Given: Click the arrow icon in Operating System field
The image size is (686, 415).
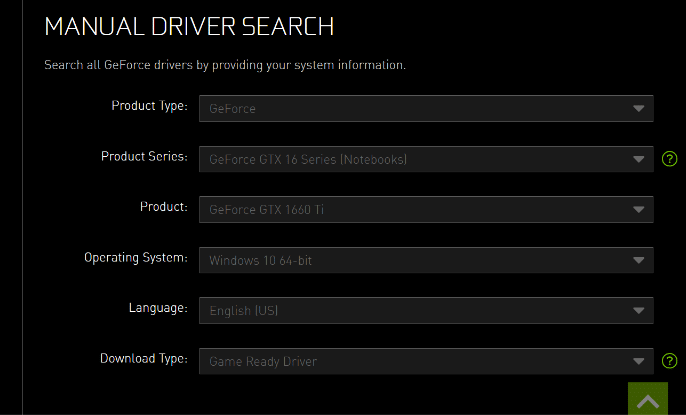Looking at the screenshot, I should coord(638,260).
